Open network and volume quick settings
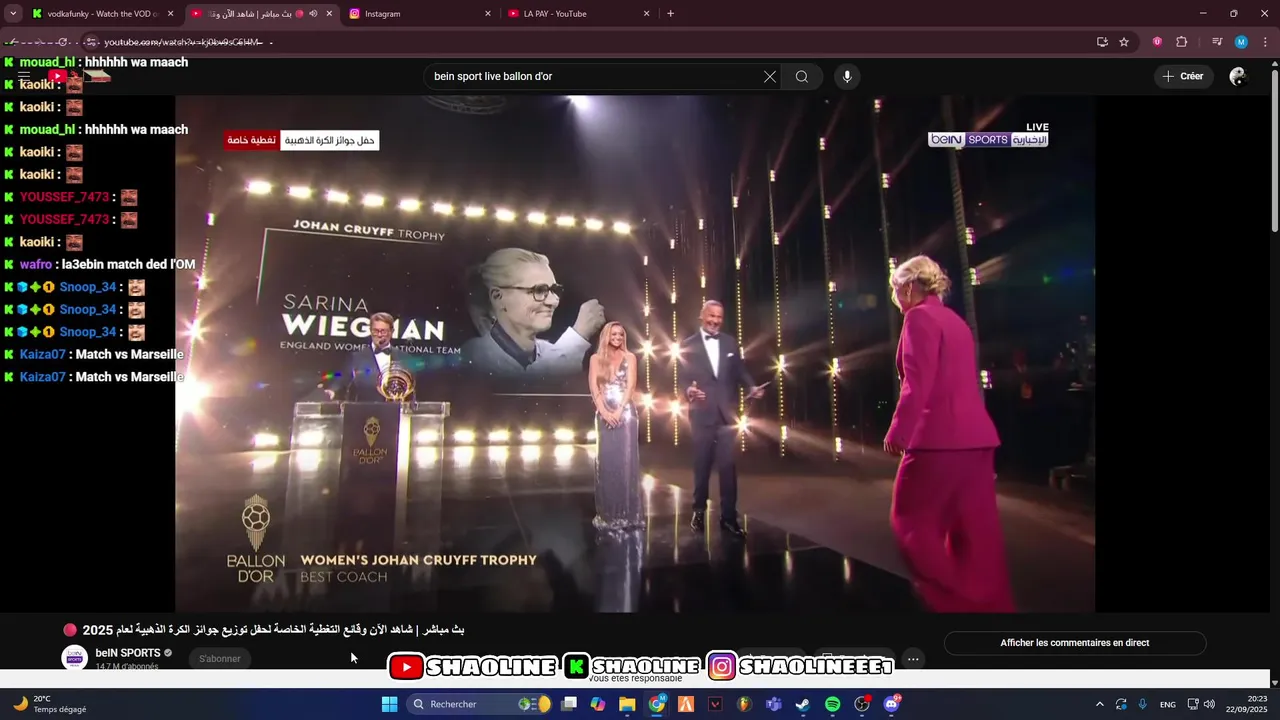This screenshot has height=720, width=1280. pos(1201,704)
